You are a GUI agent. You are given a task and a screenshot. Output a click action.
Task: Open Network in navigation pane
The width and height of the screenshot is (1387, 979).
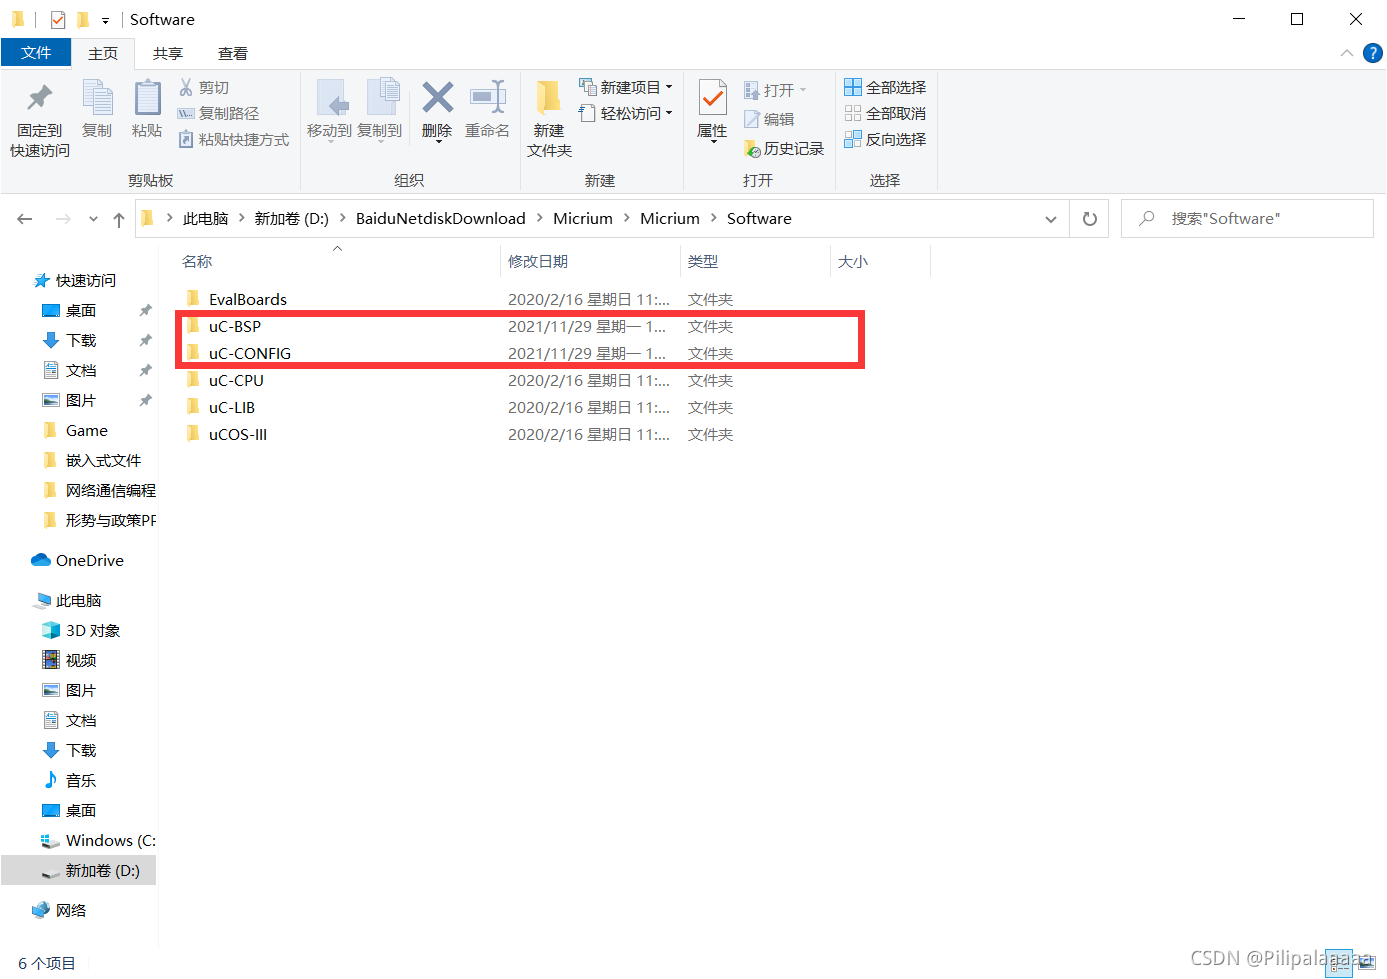70,911
